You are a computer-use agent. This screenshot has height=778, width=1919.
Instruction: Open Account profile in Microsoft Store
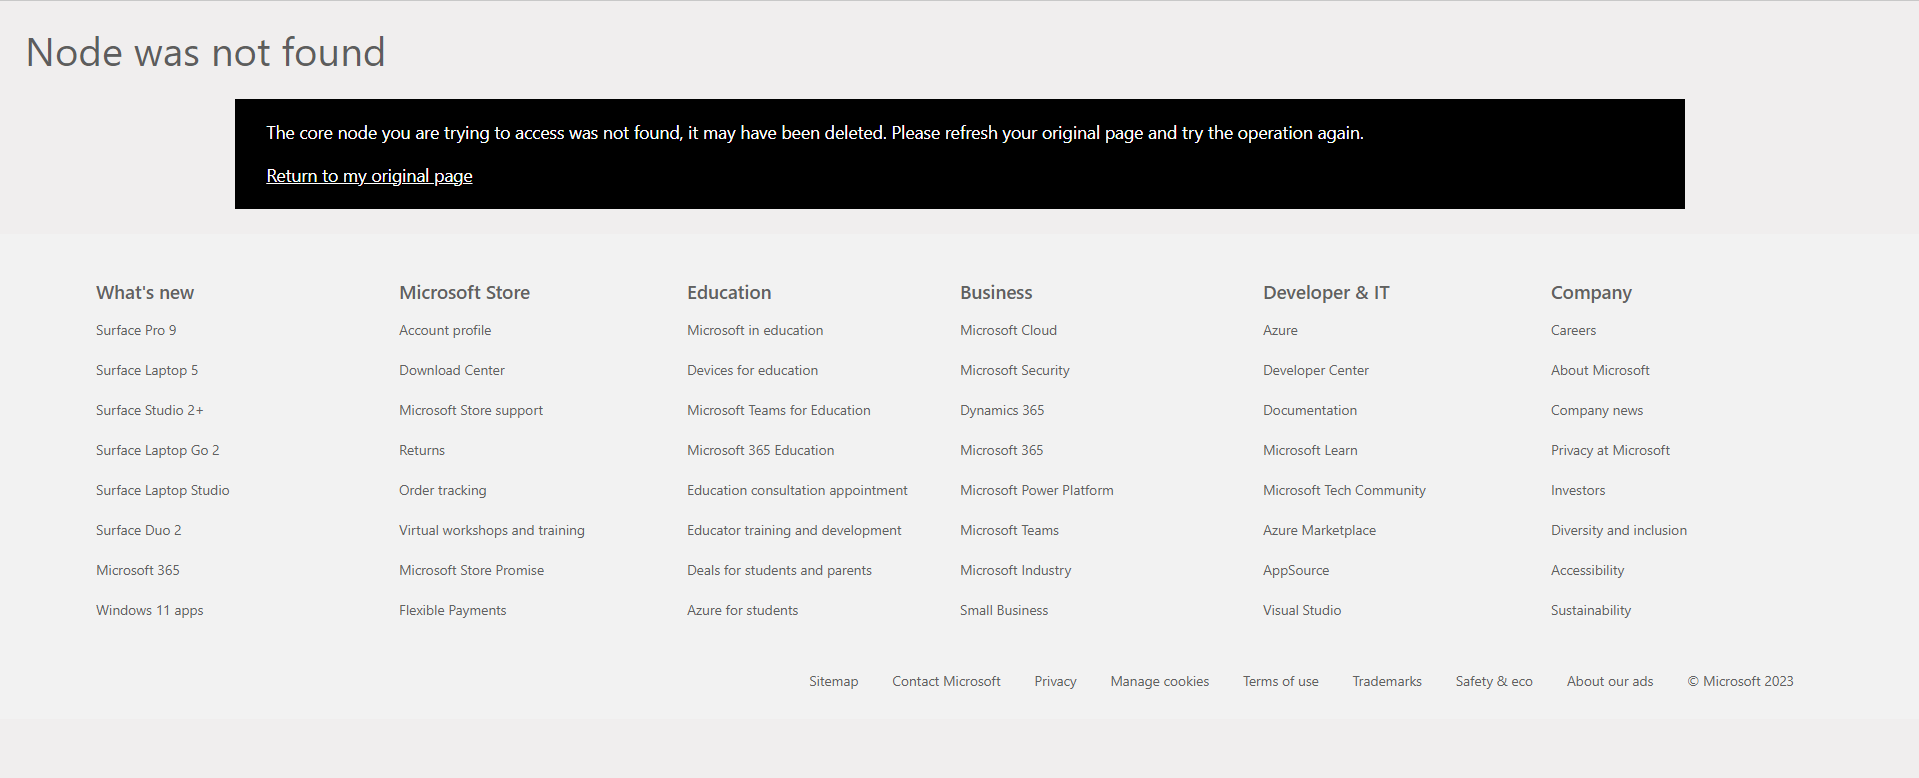(445, 330)
